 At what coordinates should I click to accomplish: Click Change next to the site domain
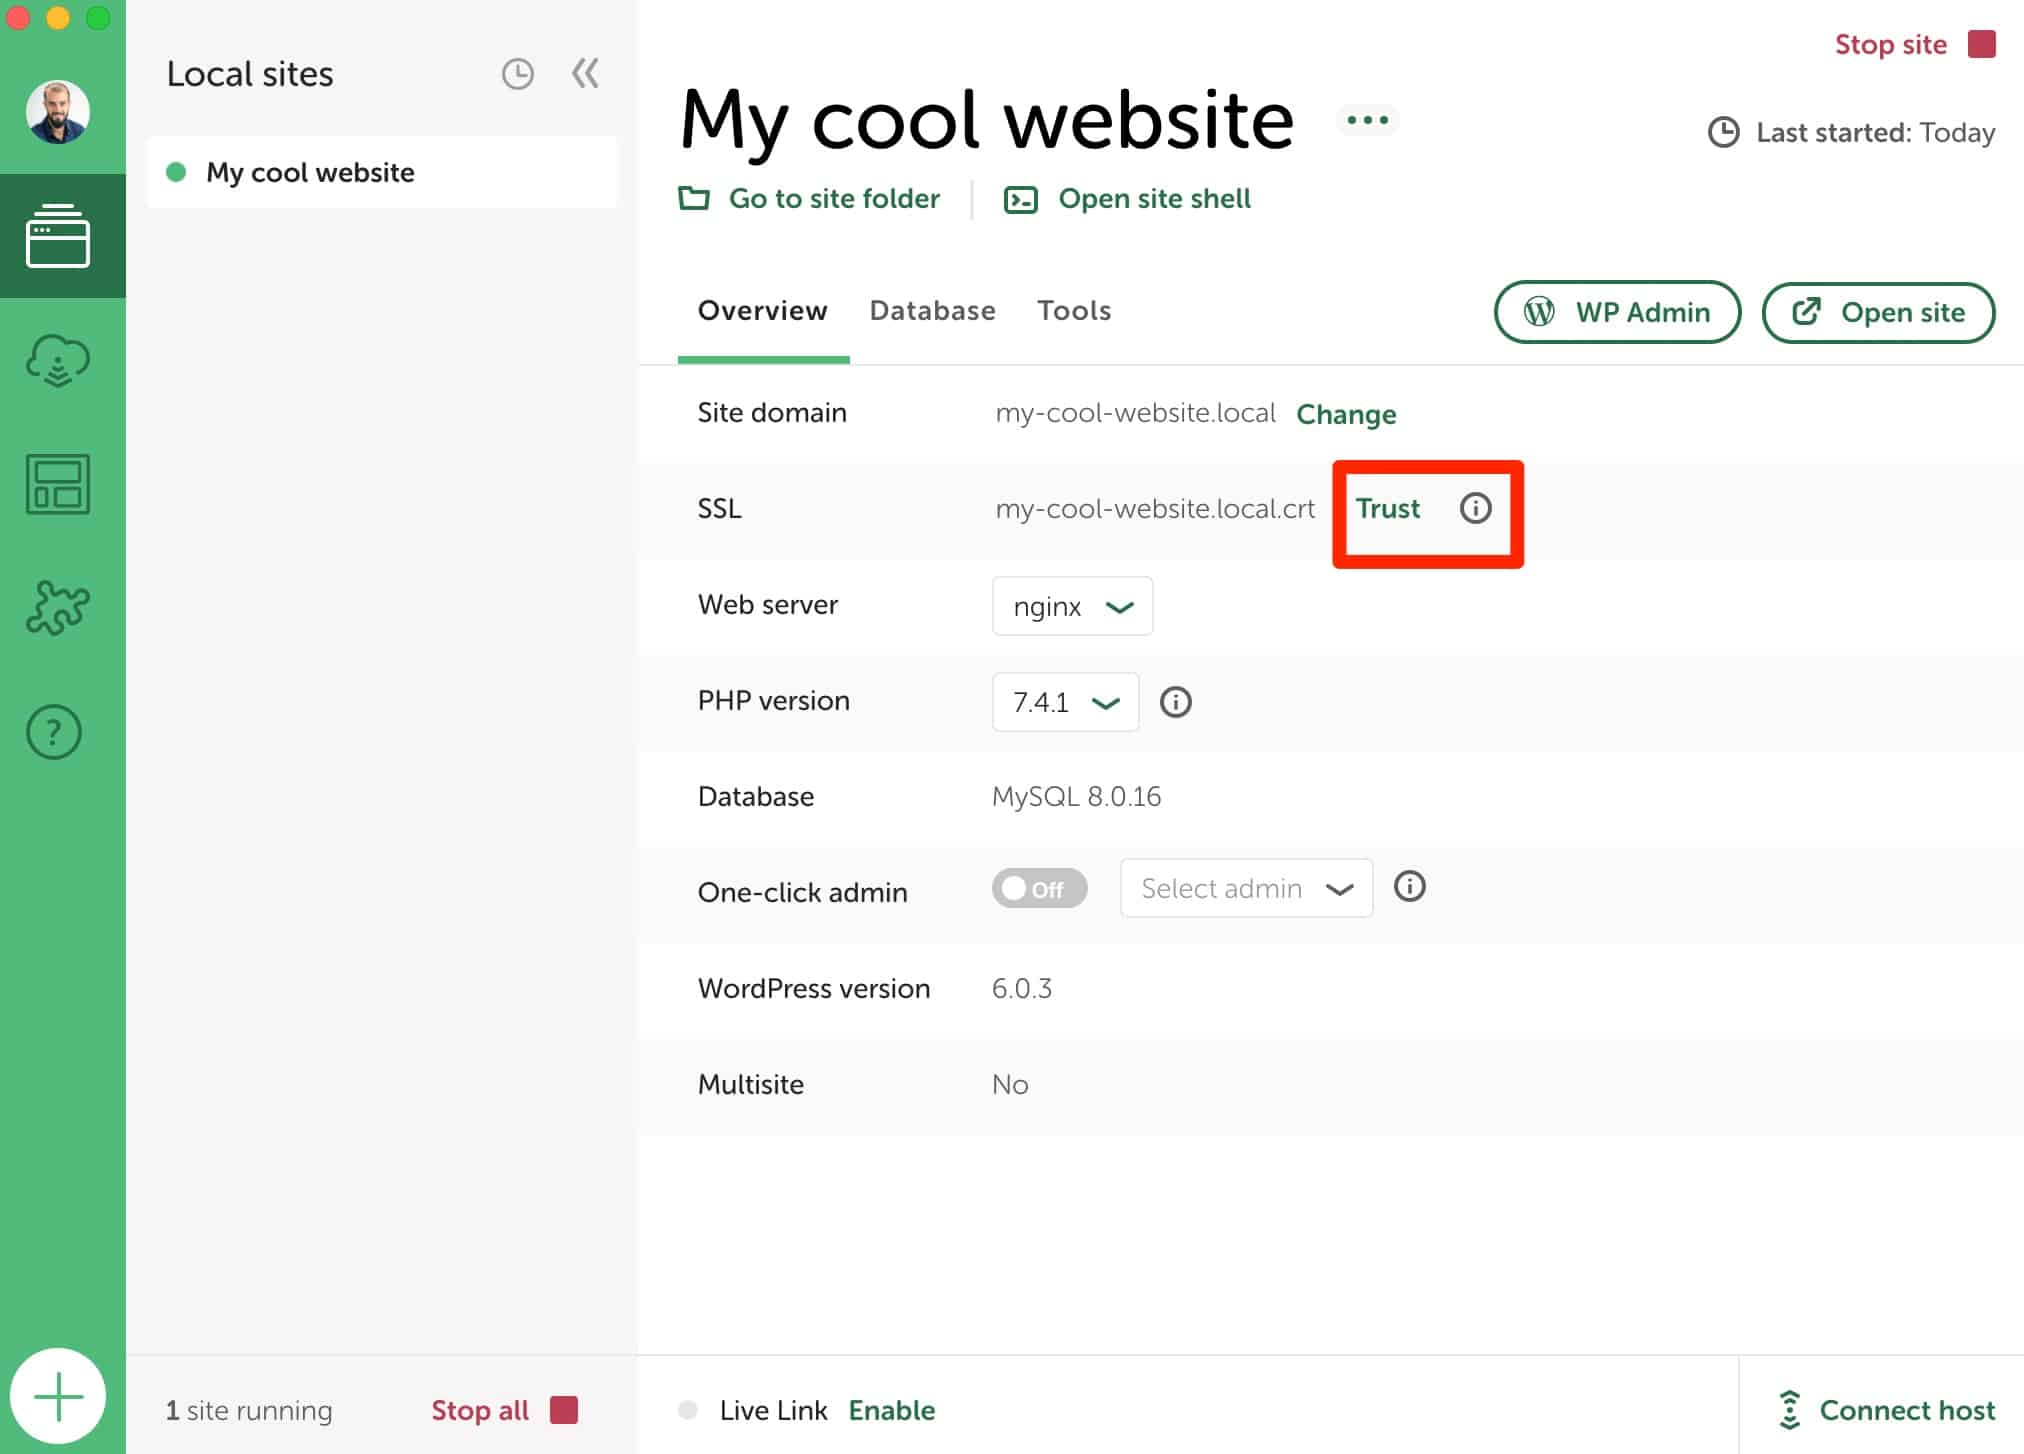1346,414
